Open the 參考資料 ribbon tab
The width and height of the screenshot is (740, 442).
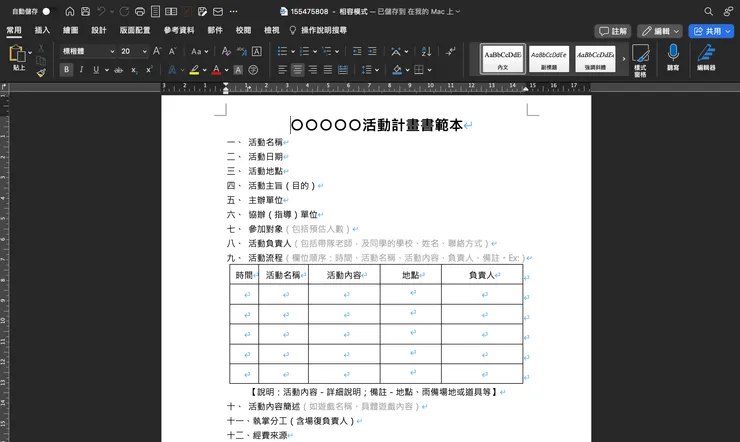[x=179, y=30]
